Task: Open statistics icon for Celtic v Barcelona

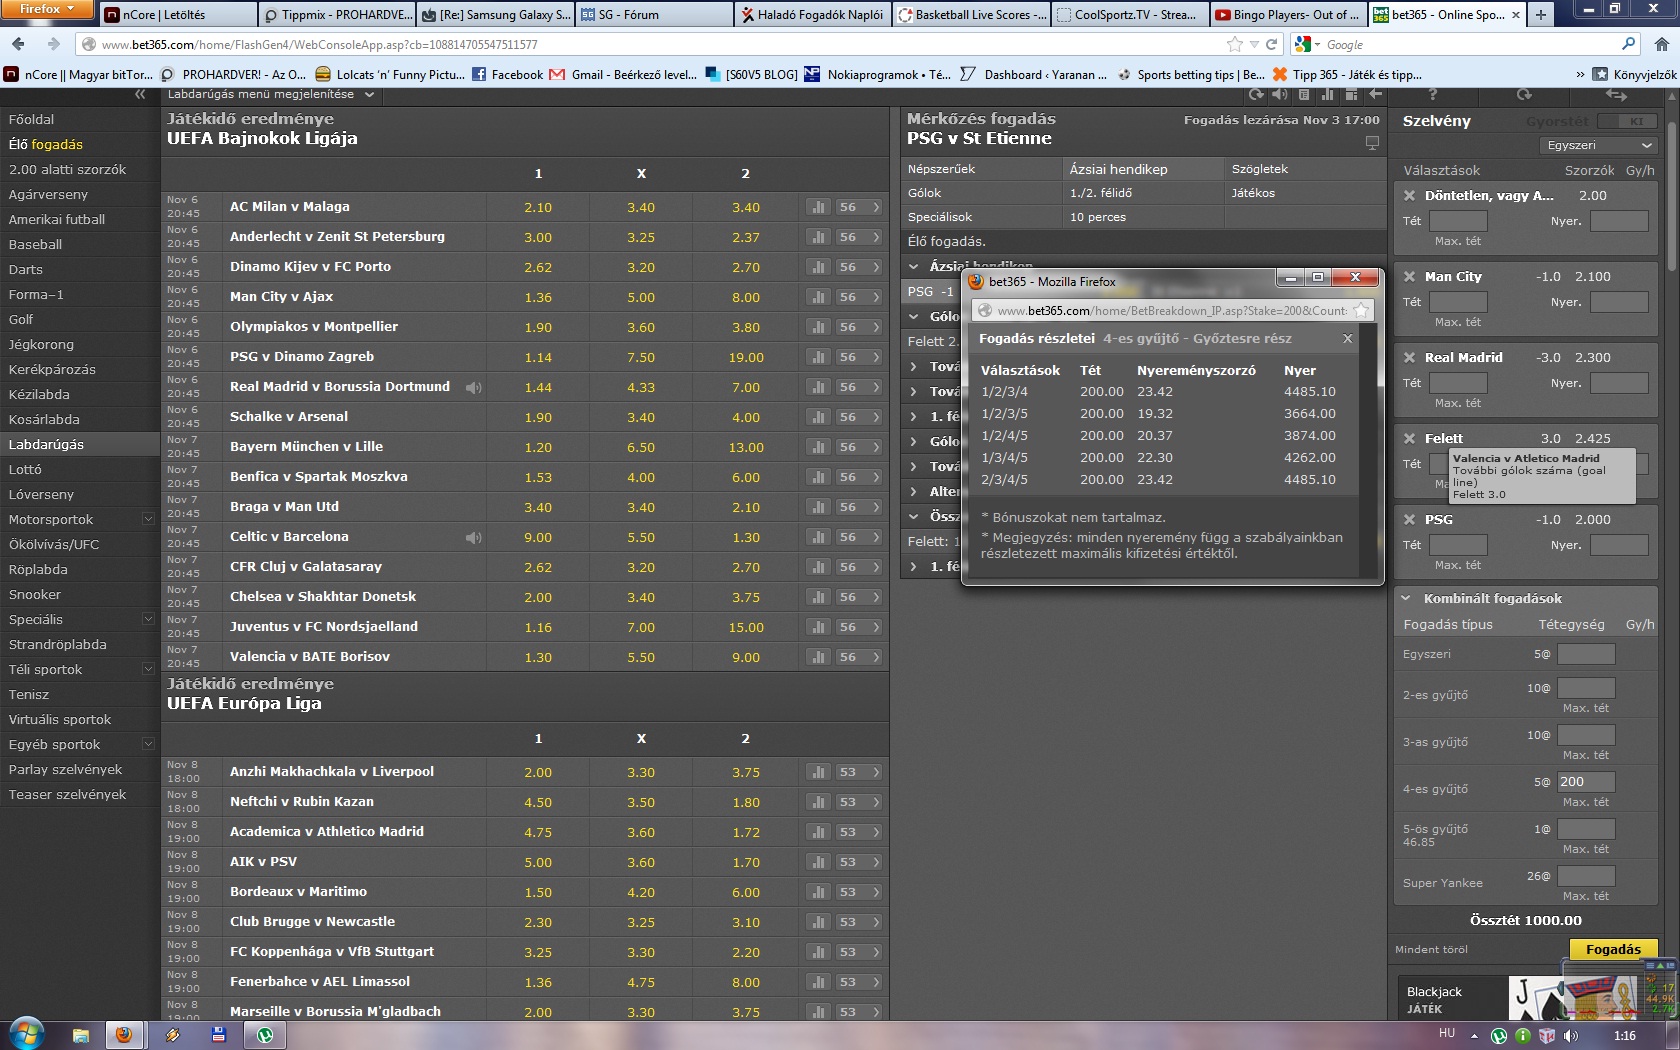Action: coord(818,537)
